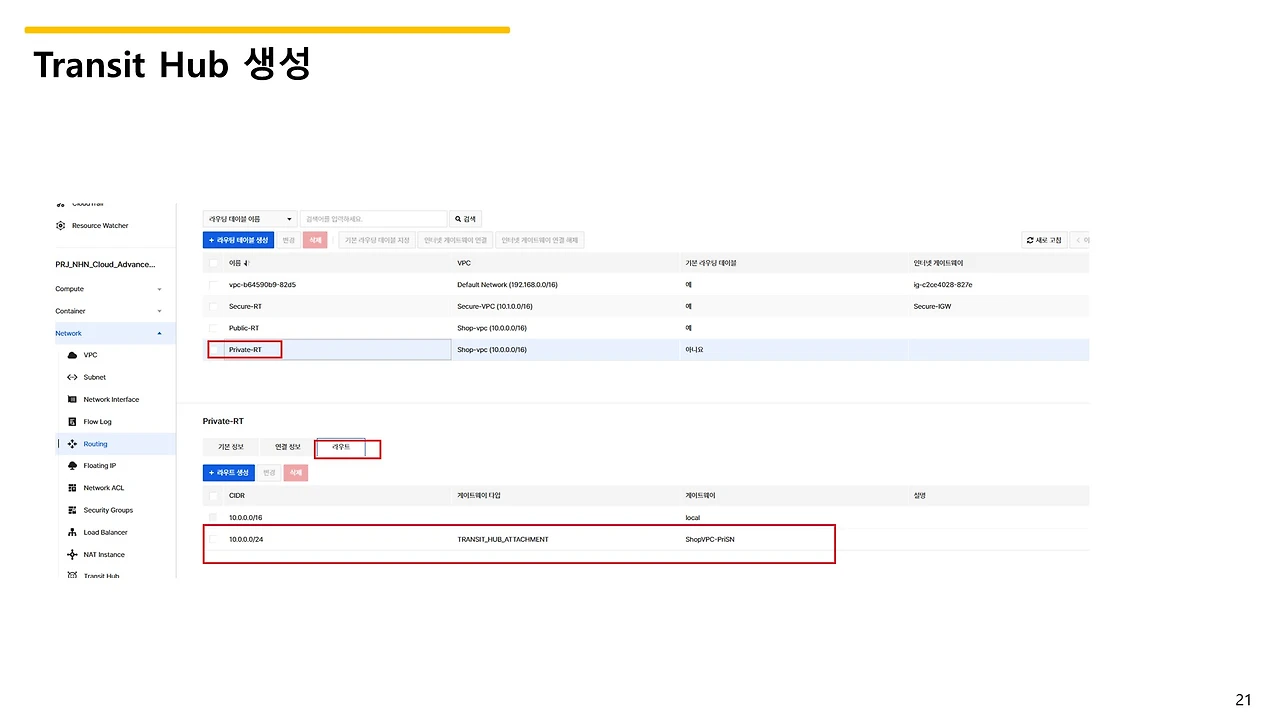The width and height of the screenshot is (1280, 720).
Task: Click the Secure-RT table name
Action: tap(245, 306)
